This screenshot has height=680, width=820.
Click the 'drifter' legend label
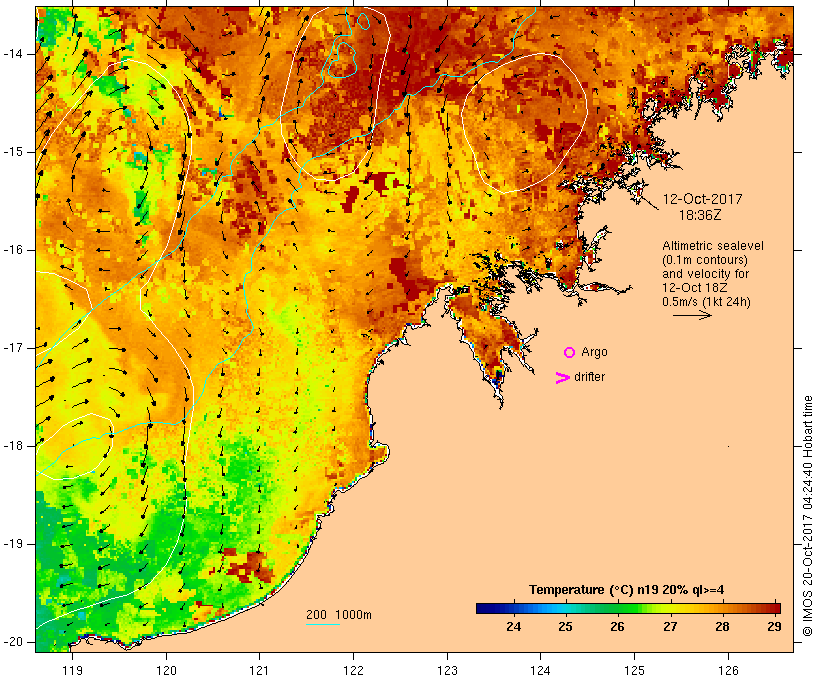(x=589, y=377)
